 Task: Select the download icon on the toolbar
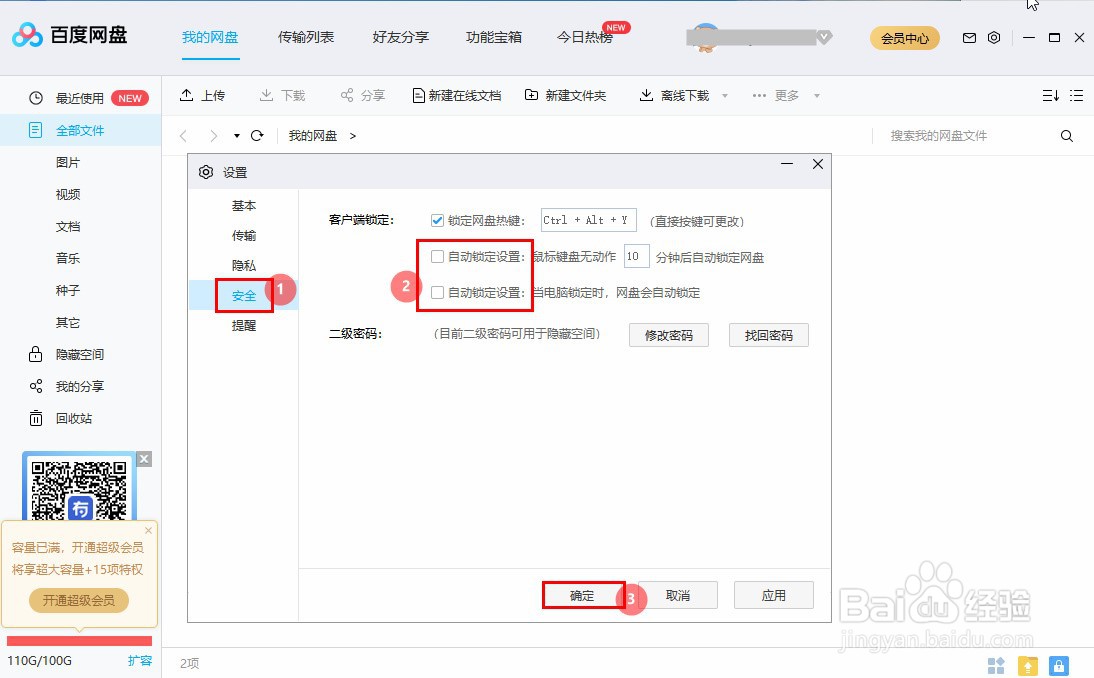click(266, 95)
